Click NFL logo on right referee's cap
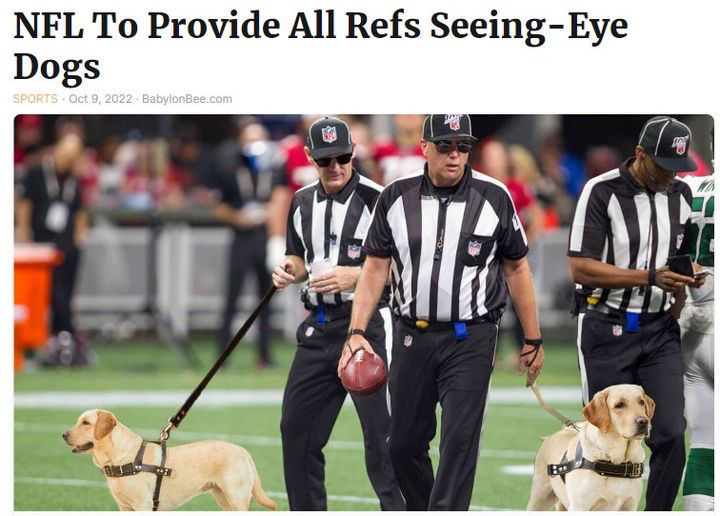This screenshot has height=516, width=720. click(x=680, y=145)
